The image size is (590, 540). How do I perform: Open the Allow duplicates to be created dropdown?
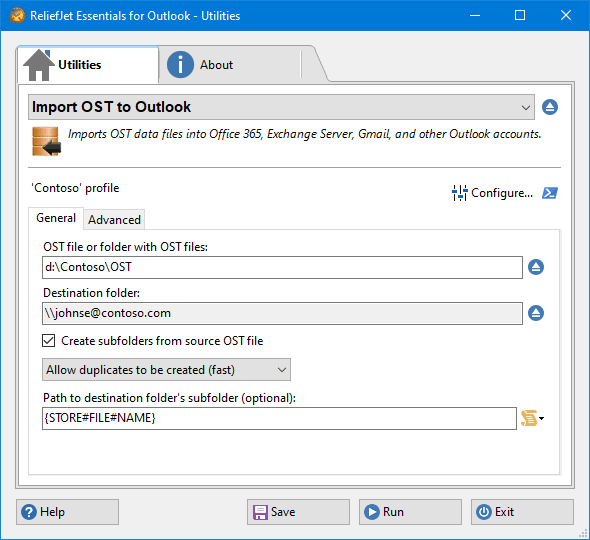click(166, 370)
